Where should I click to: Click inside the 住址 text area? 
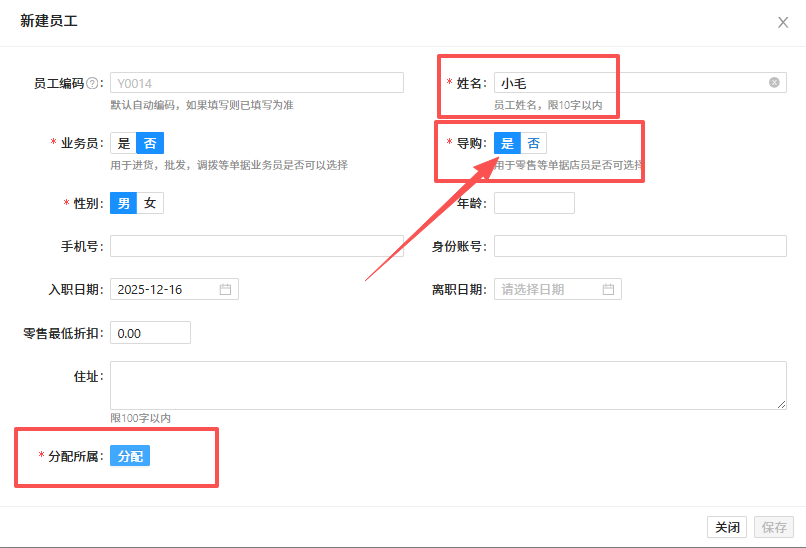tap(448, 385)
